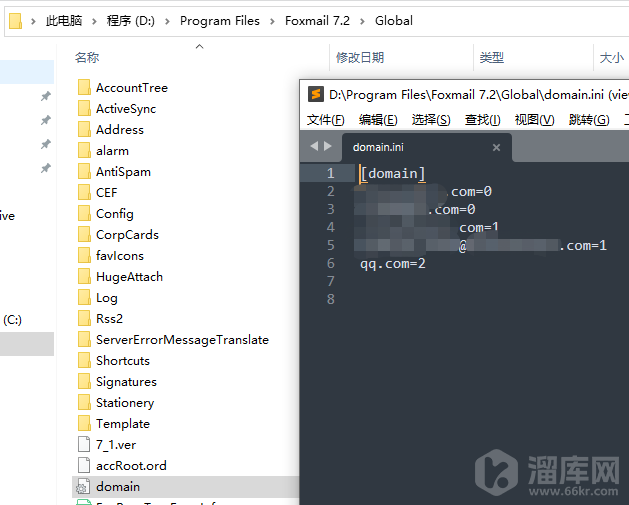Navigate to 此电脑 in breadcrumb
This screenshot has height=505, width=629.
tap(64, 20)
